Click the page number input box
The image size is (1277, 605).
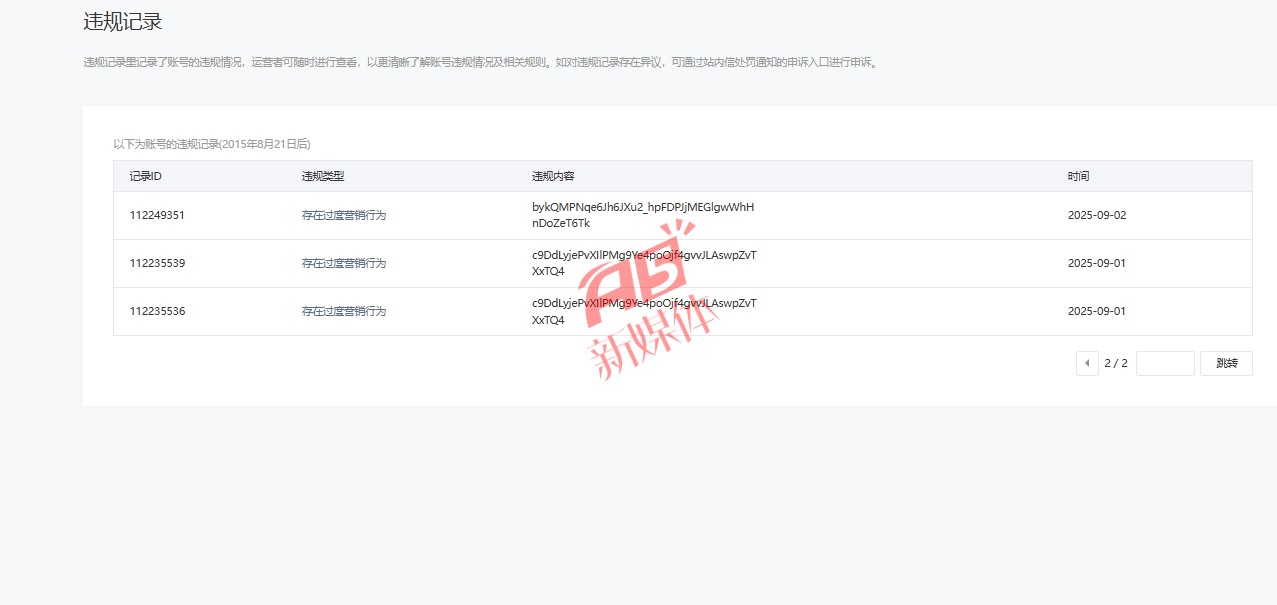tap(1165, 364)
